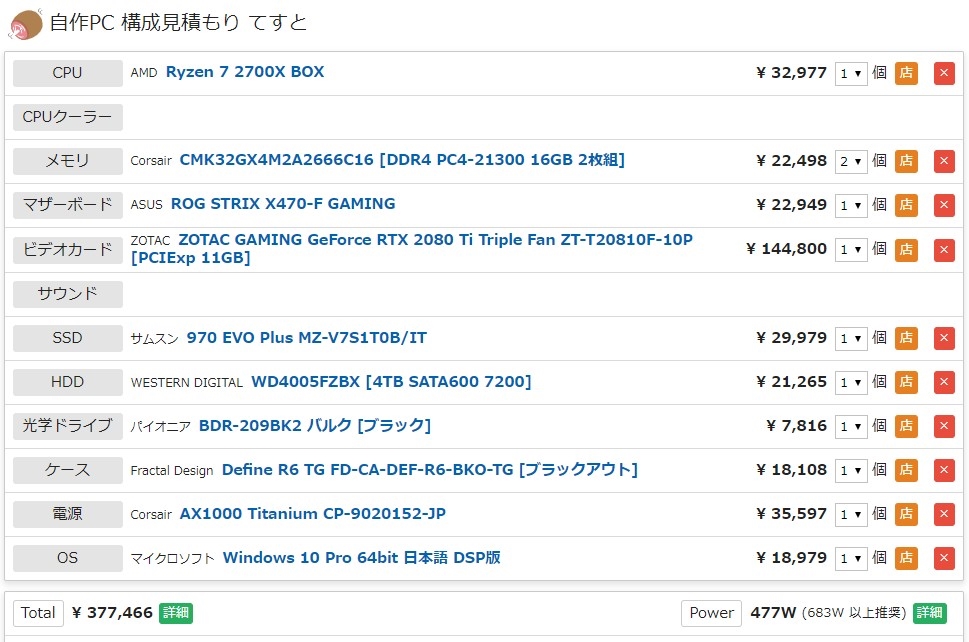969x642 pixels.
Task: Click the avatar icon beside the page title
Action: click(25, 23)
